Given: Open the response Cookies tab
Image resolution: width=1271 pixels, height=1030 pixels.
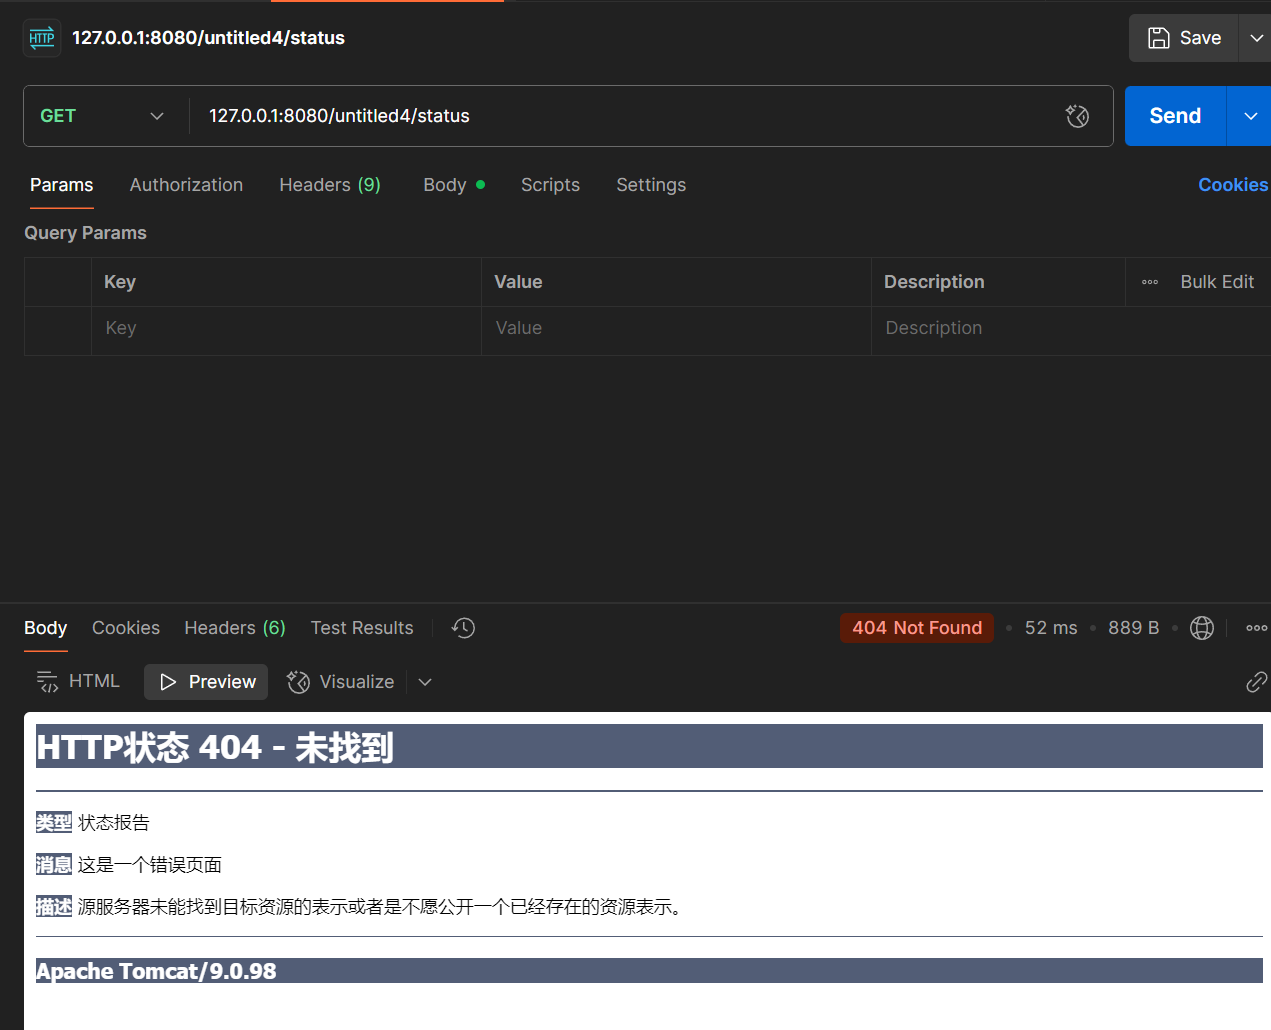Looking at the screenshot, I should [126, 628].
